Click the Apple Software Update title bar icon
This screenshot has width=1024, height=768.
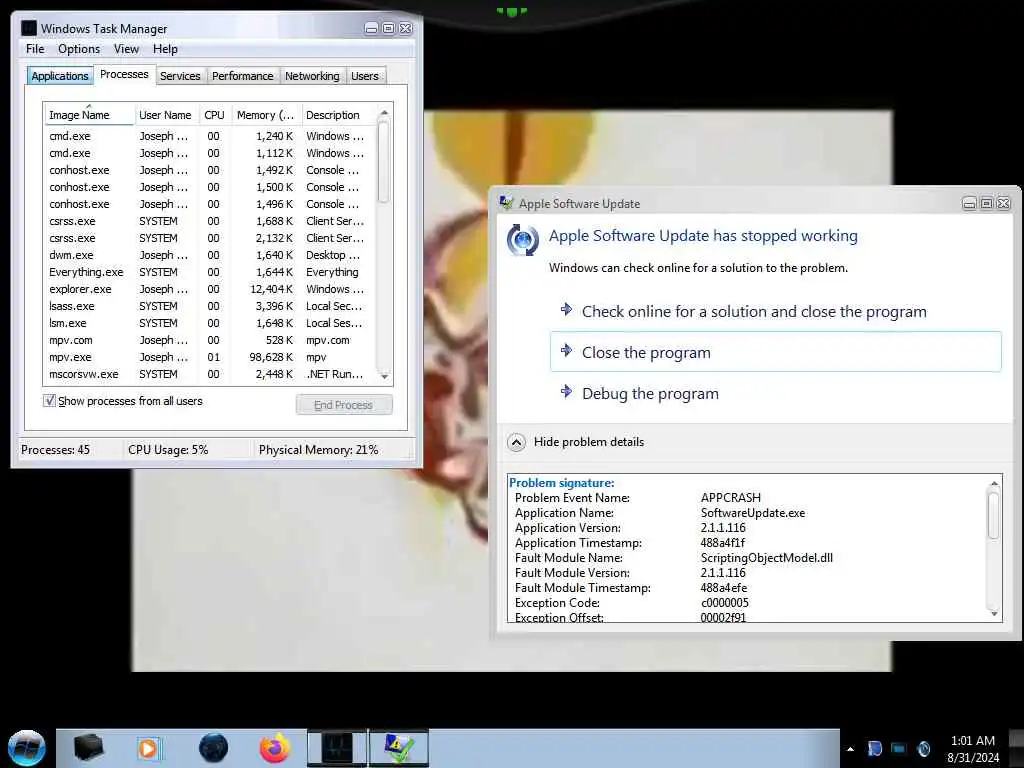click(506, 203)
